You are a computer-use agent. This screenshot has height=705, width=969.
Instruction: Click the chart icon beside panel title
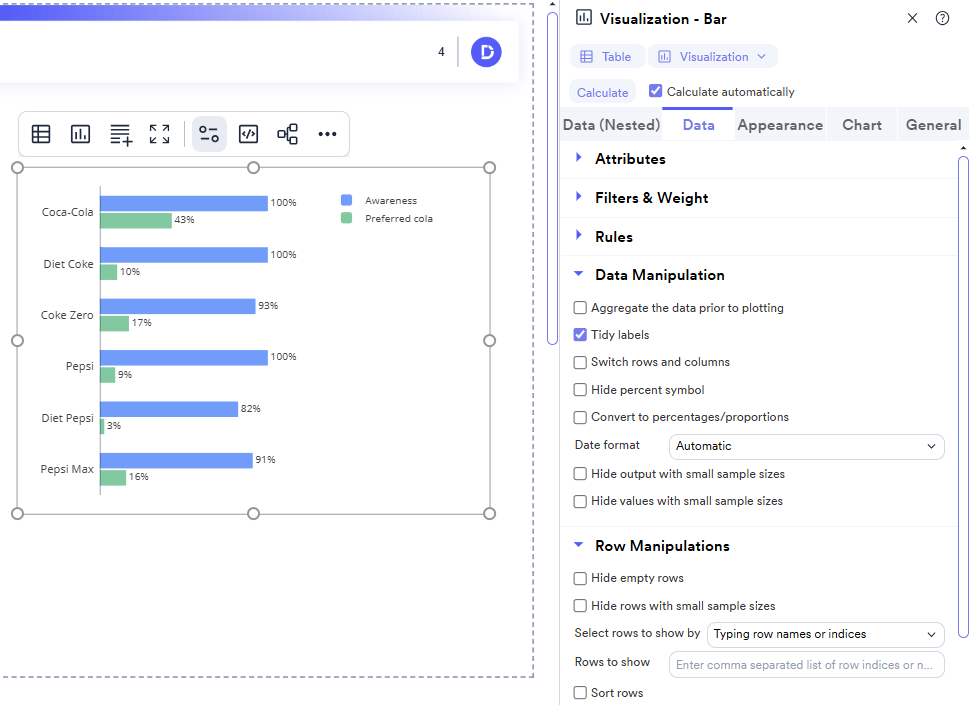583,17
